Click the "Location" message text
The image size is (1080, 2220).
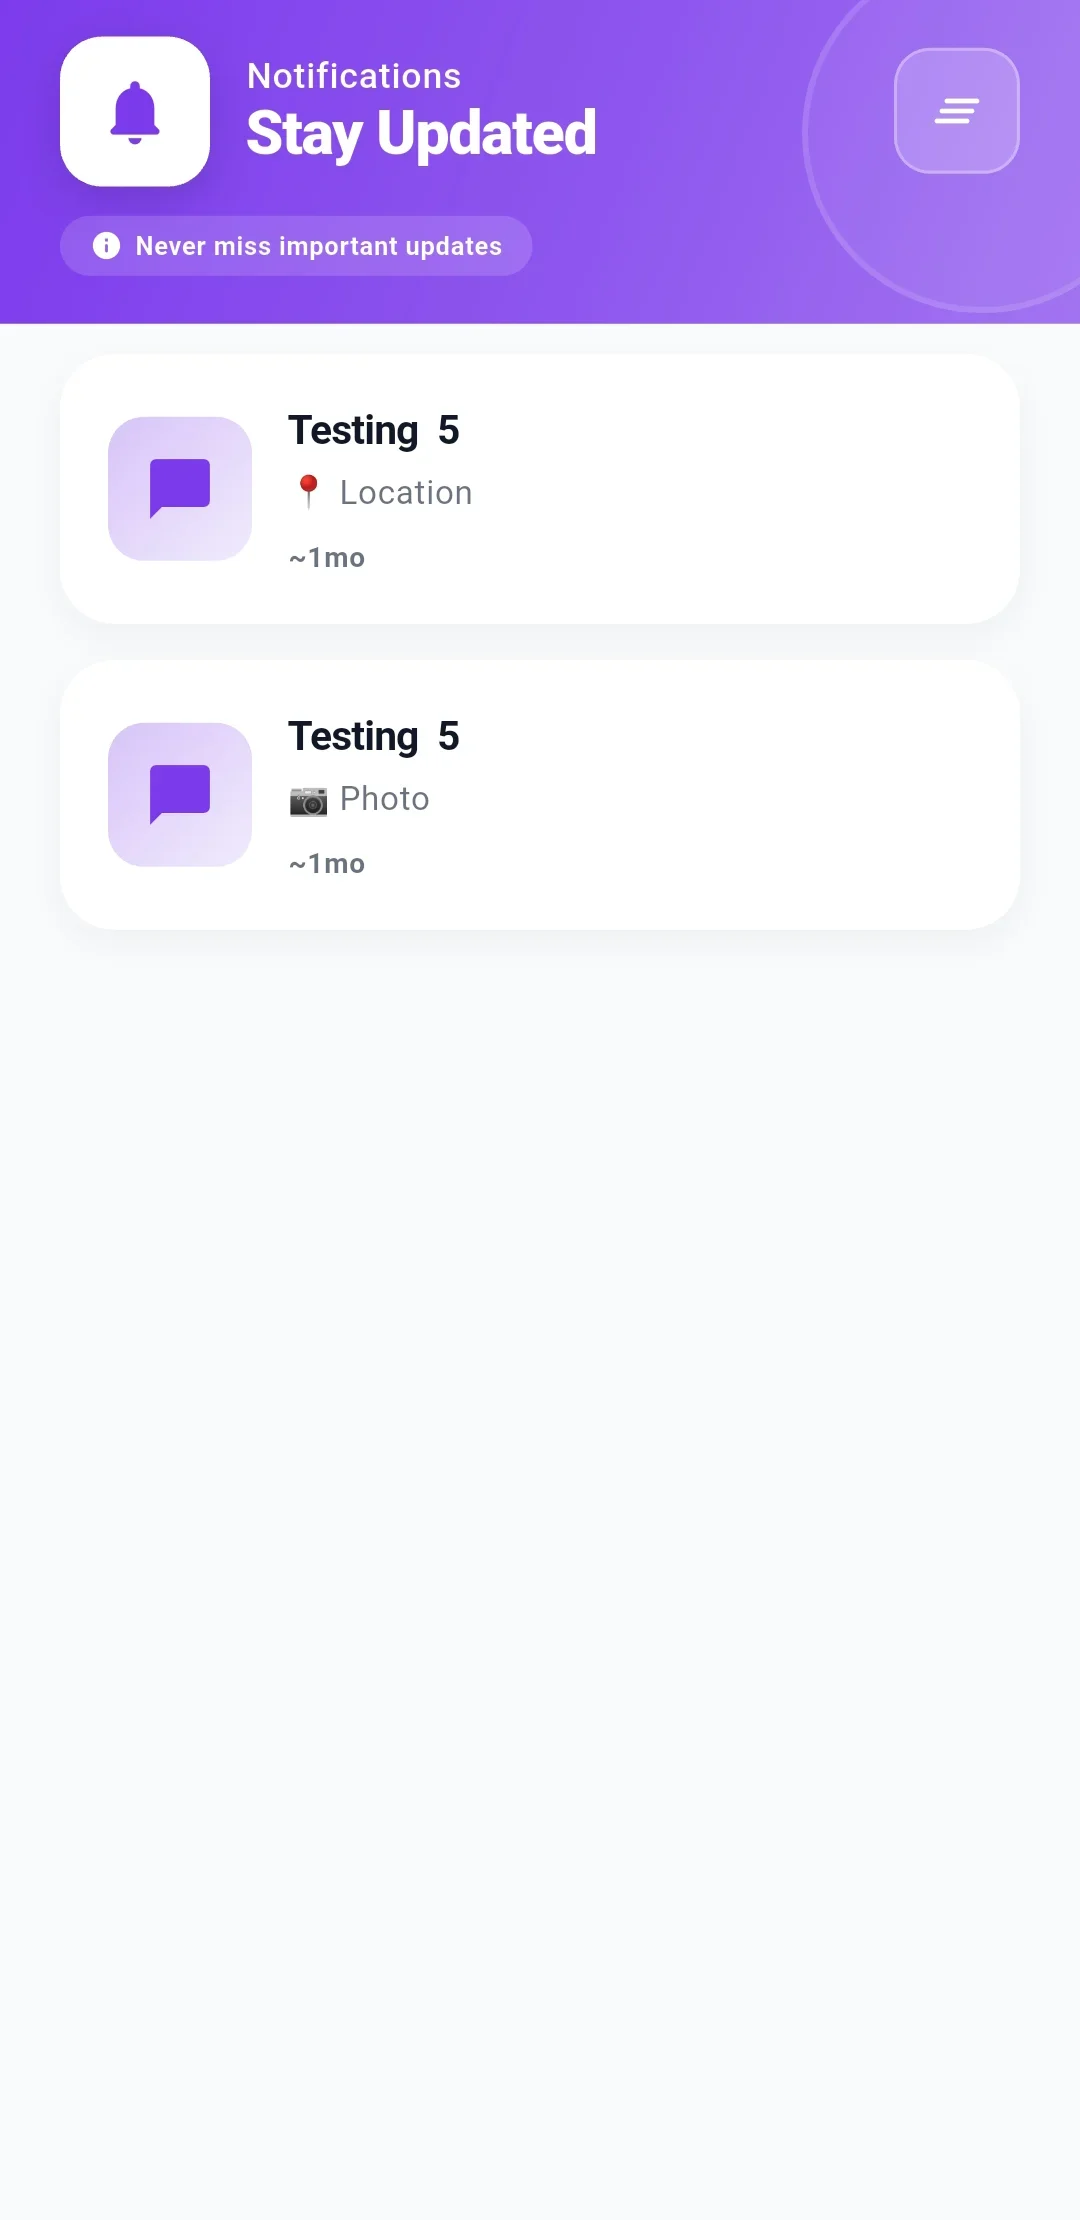406,493
